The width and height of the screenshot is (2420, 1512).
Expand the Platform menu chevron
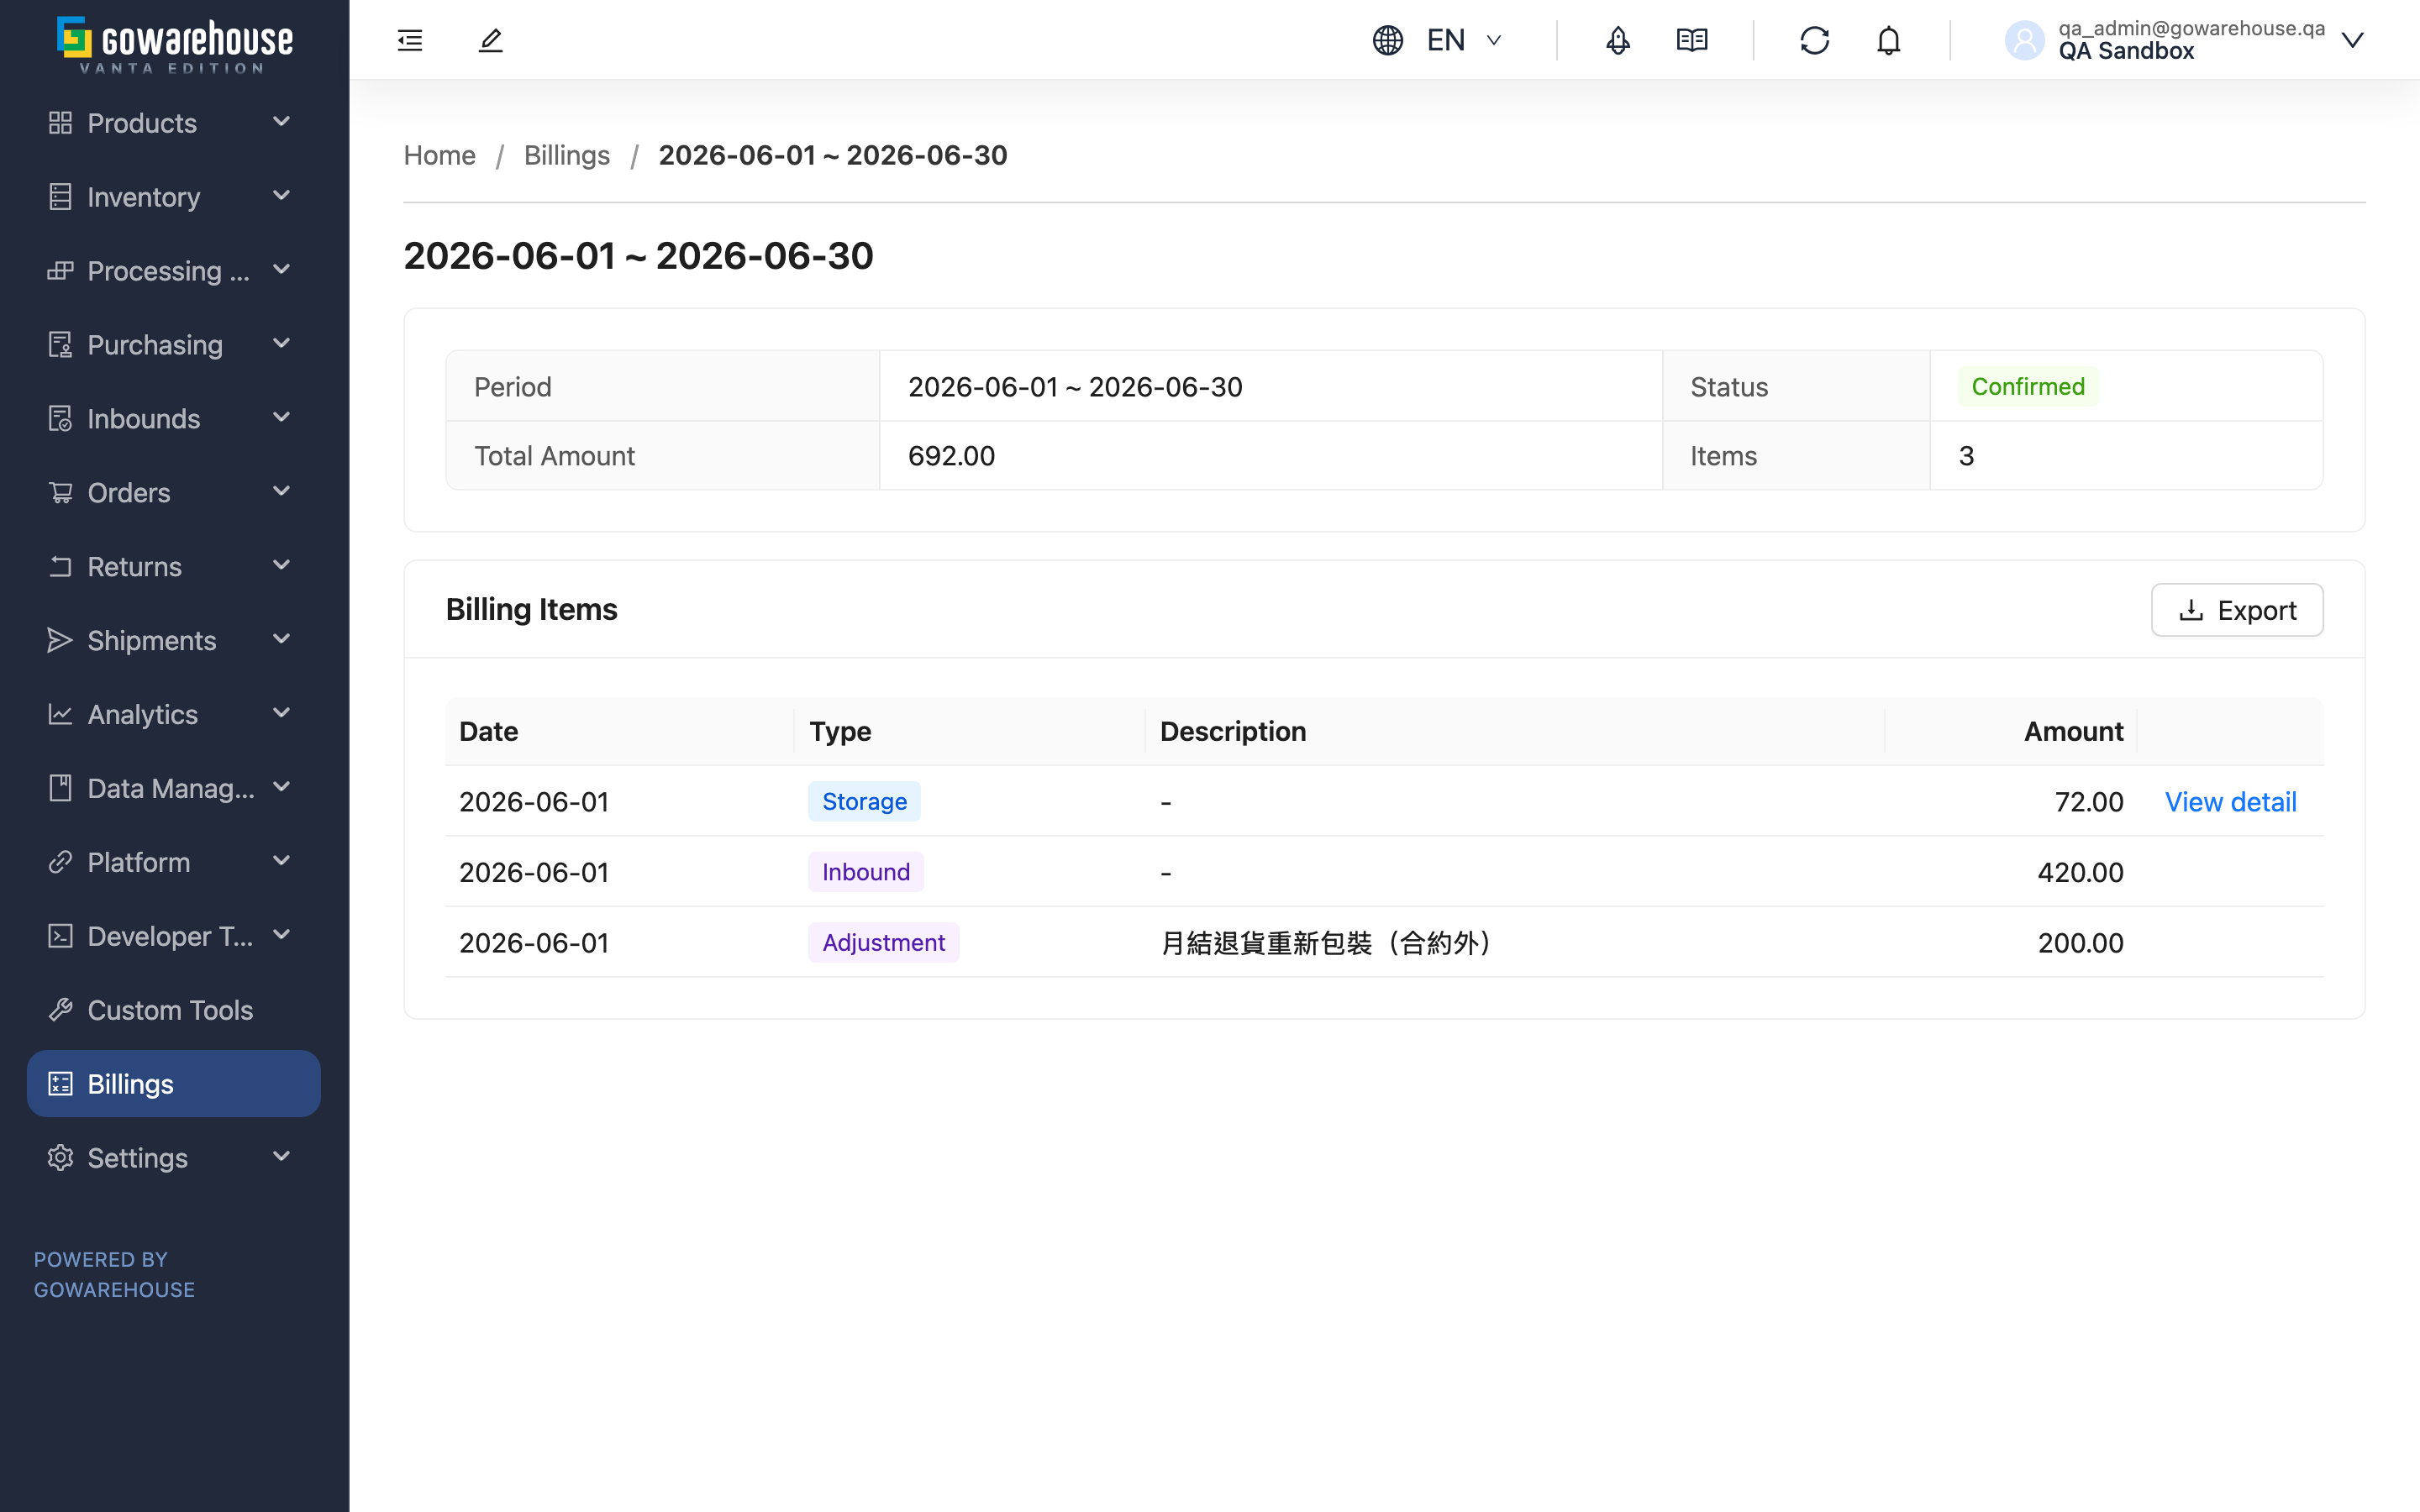click(x=282, y=861)
